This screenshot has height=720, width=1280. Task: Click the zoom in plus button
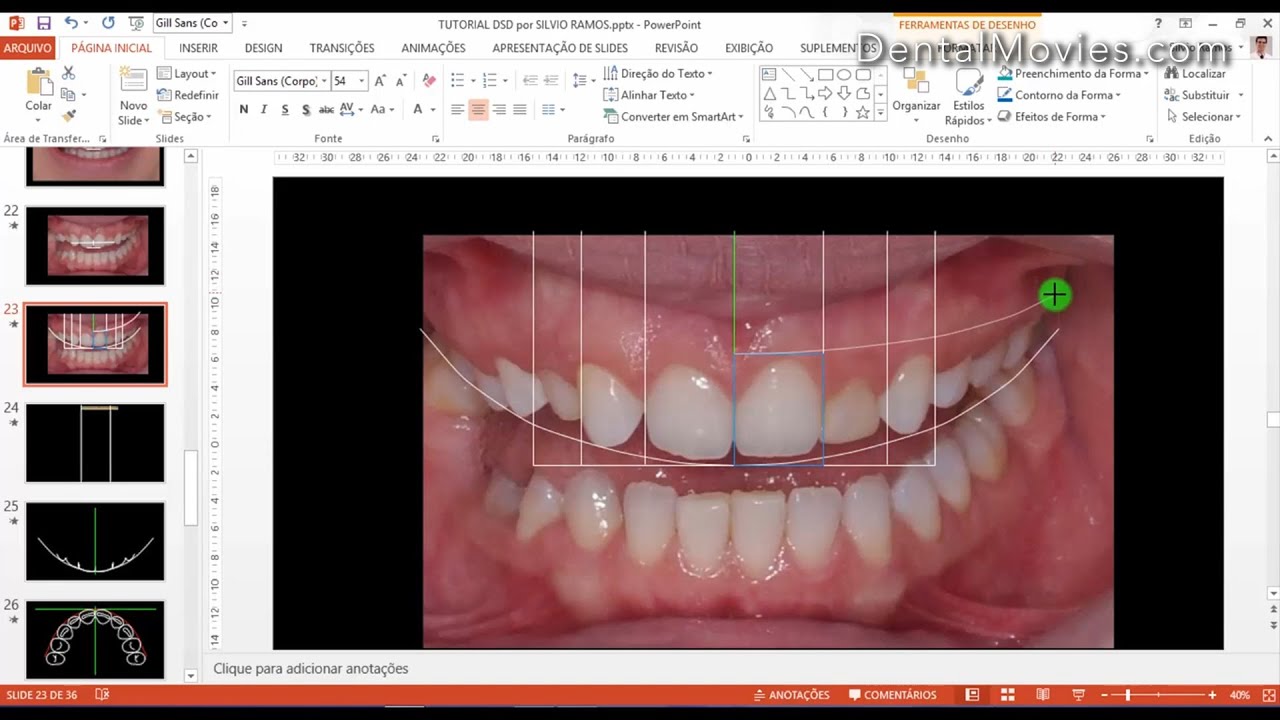pos(1212,695)
